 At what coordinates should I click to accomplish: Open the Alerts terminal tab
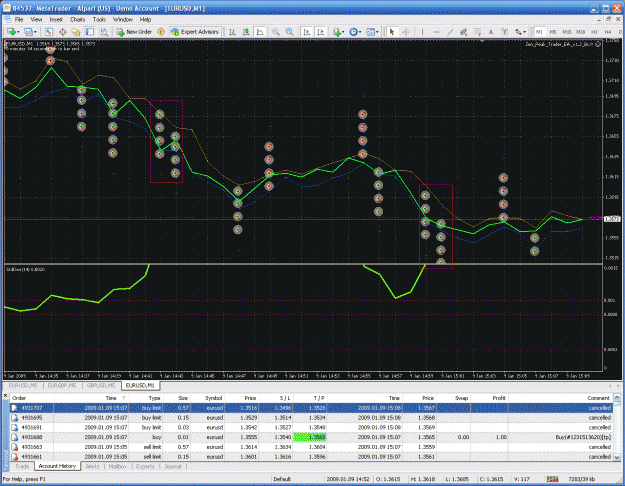pyautogui.click(x=92, y=466)
